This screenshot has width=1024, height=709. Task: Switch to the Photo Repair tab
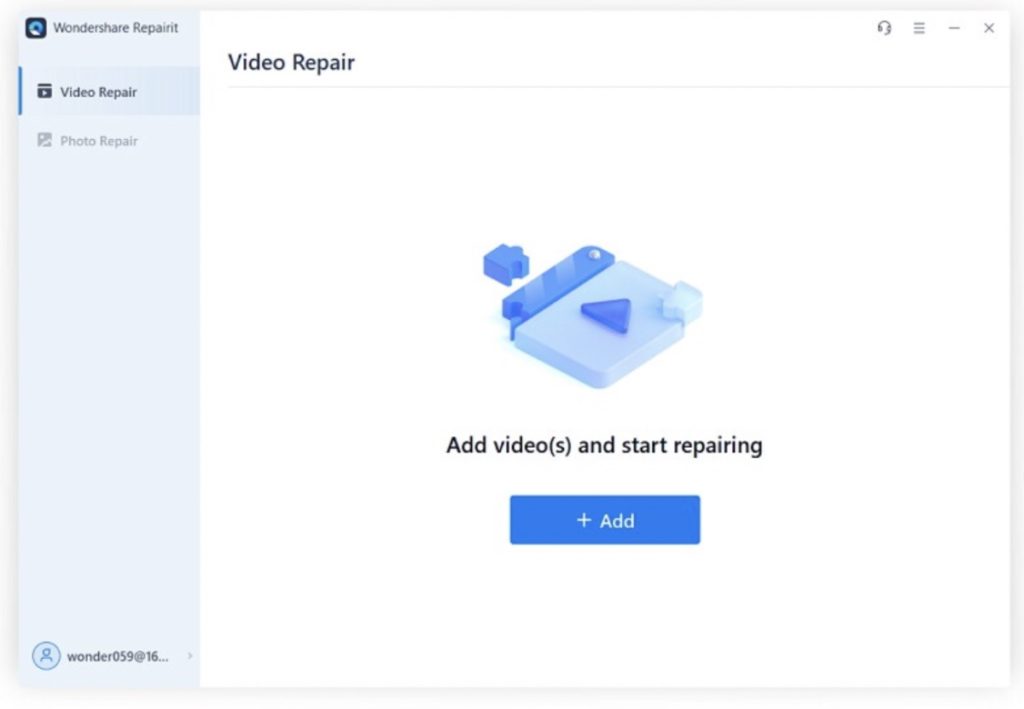click(x=110, y=140)
